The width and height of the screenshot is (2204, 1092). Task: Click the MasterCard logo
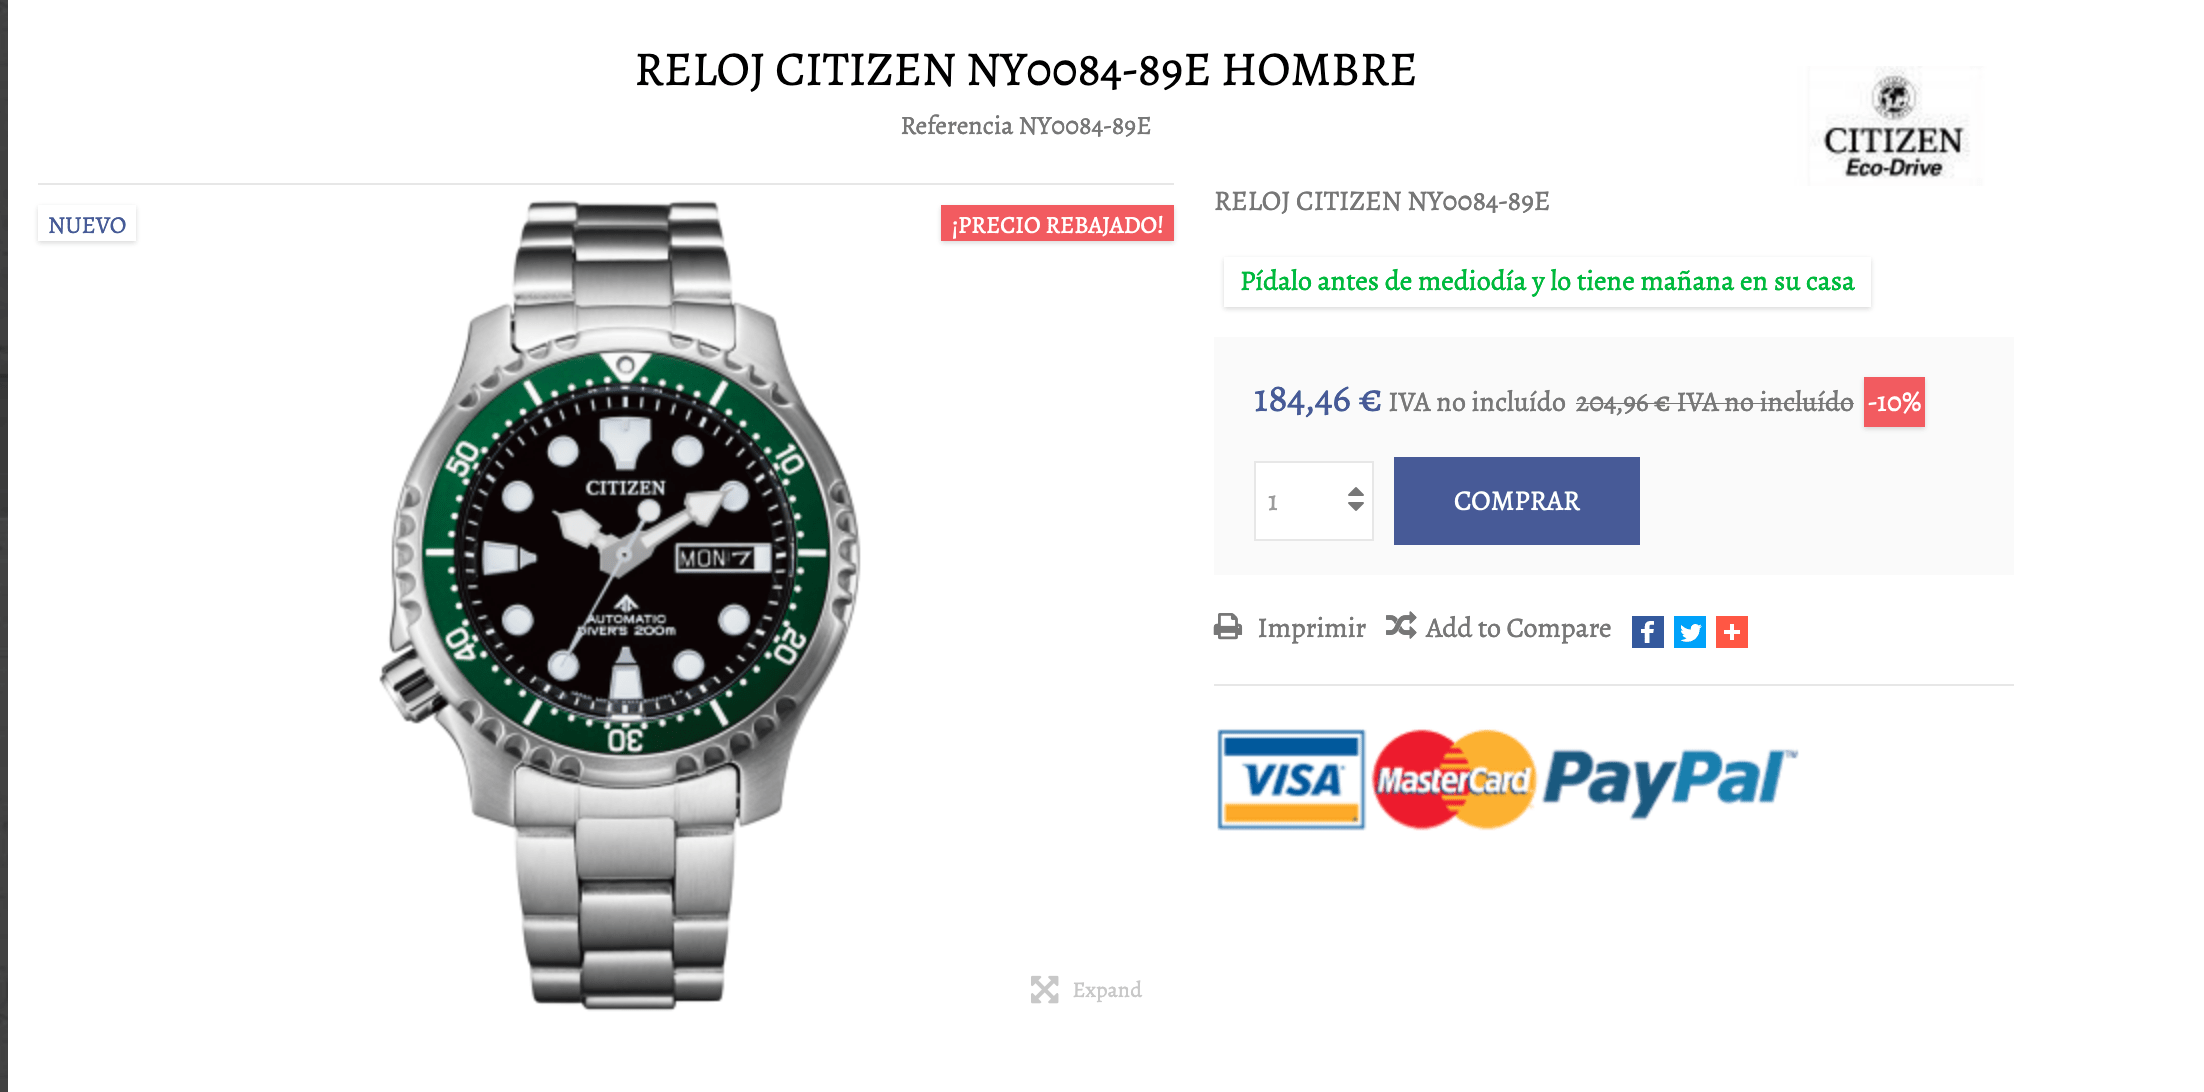pos(1454,779)
